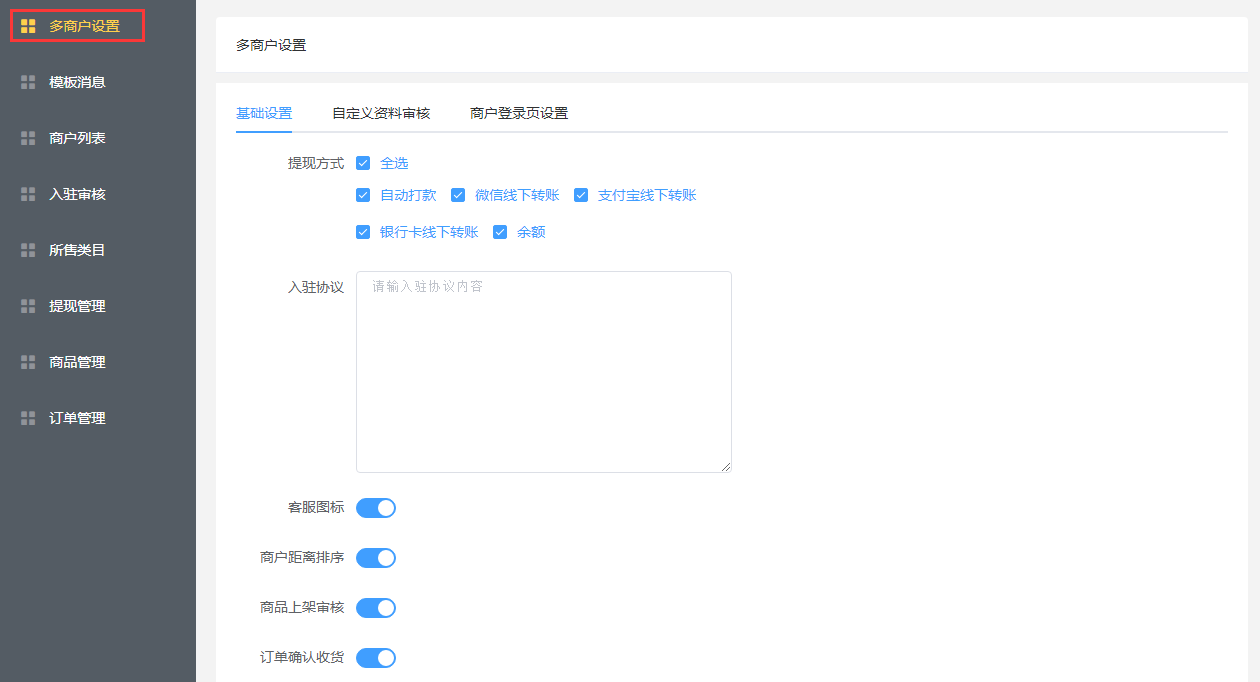Disable the 商户距离排序 toggle

pyautogui.click(x=376, y=558)
